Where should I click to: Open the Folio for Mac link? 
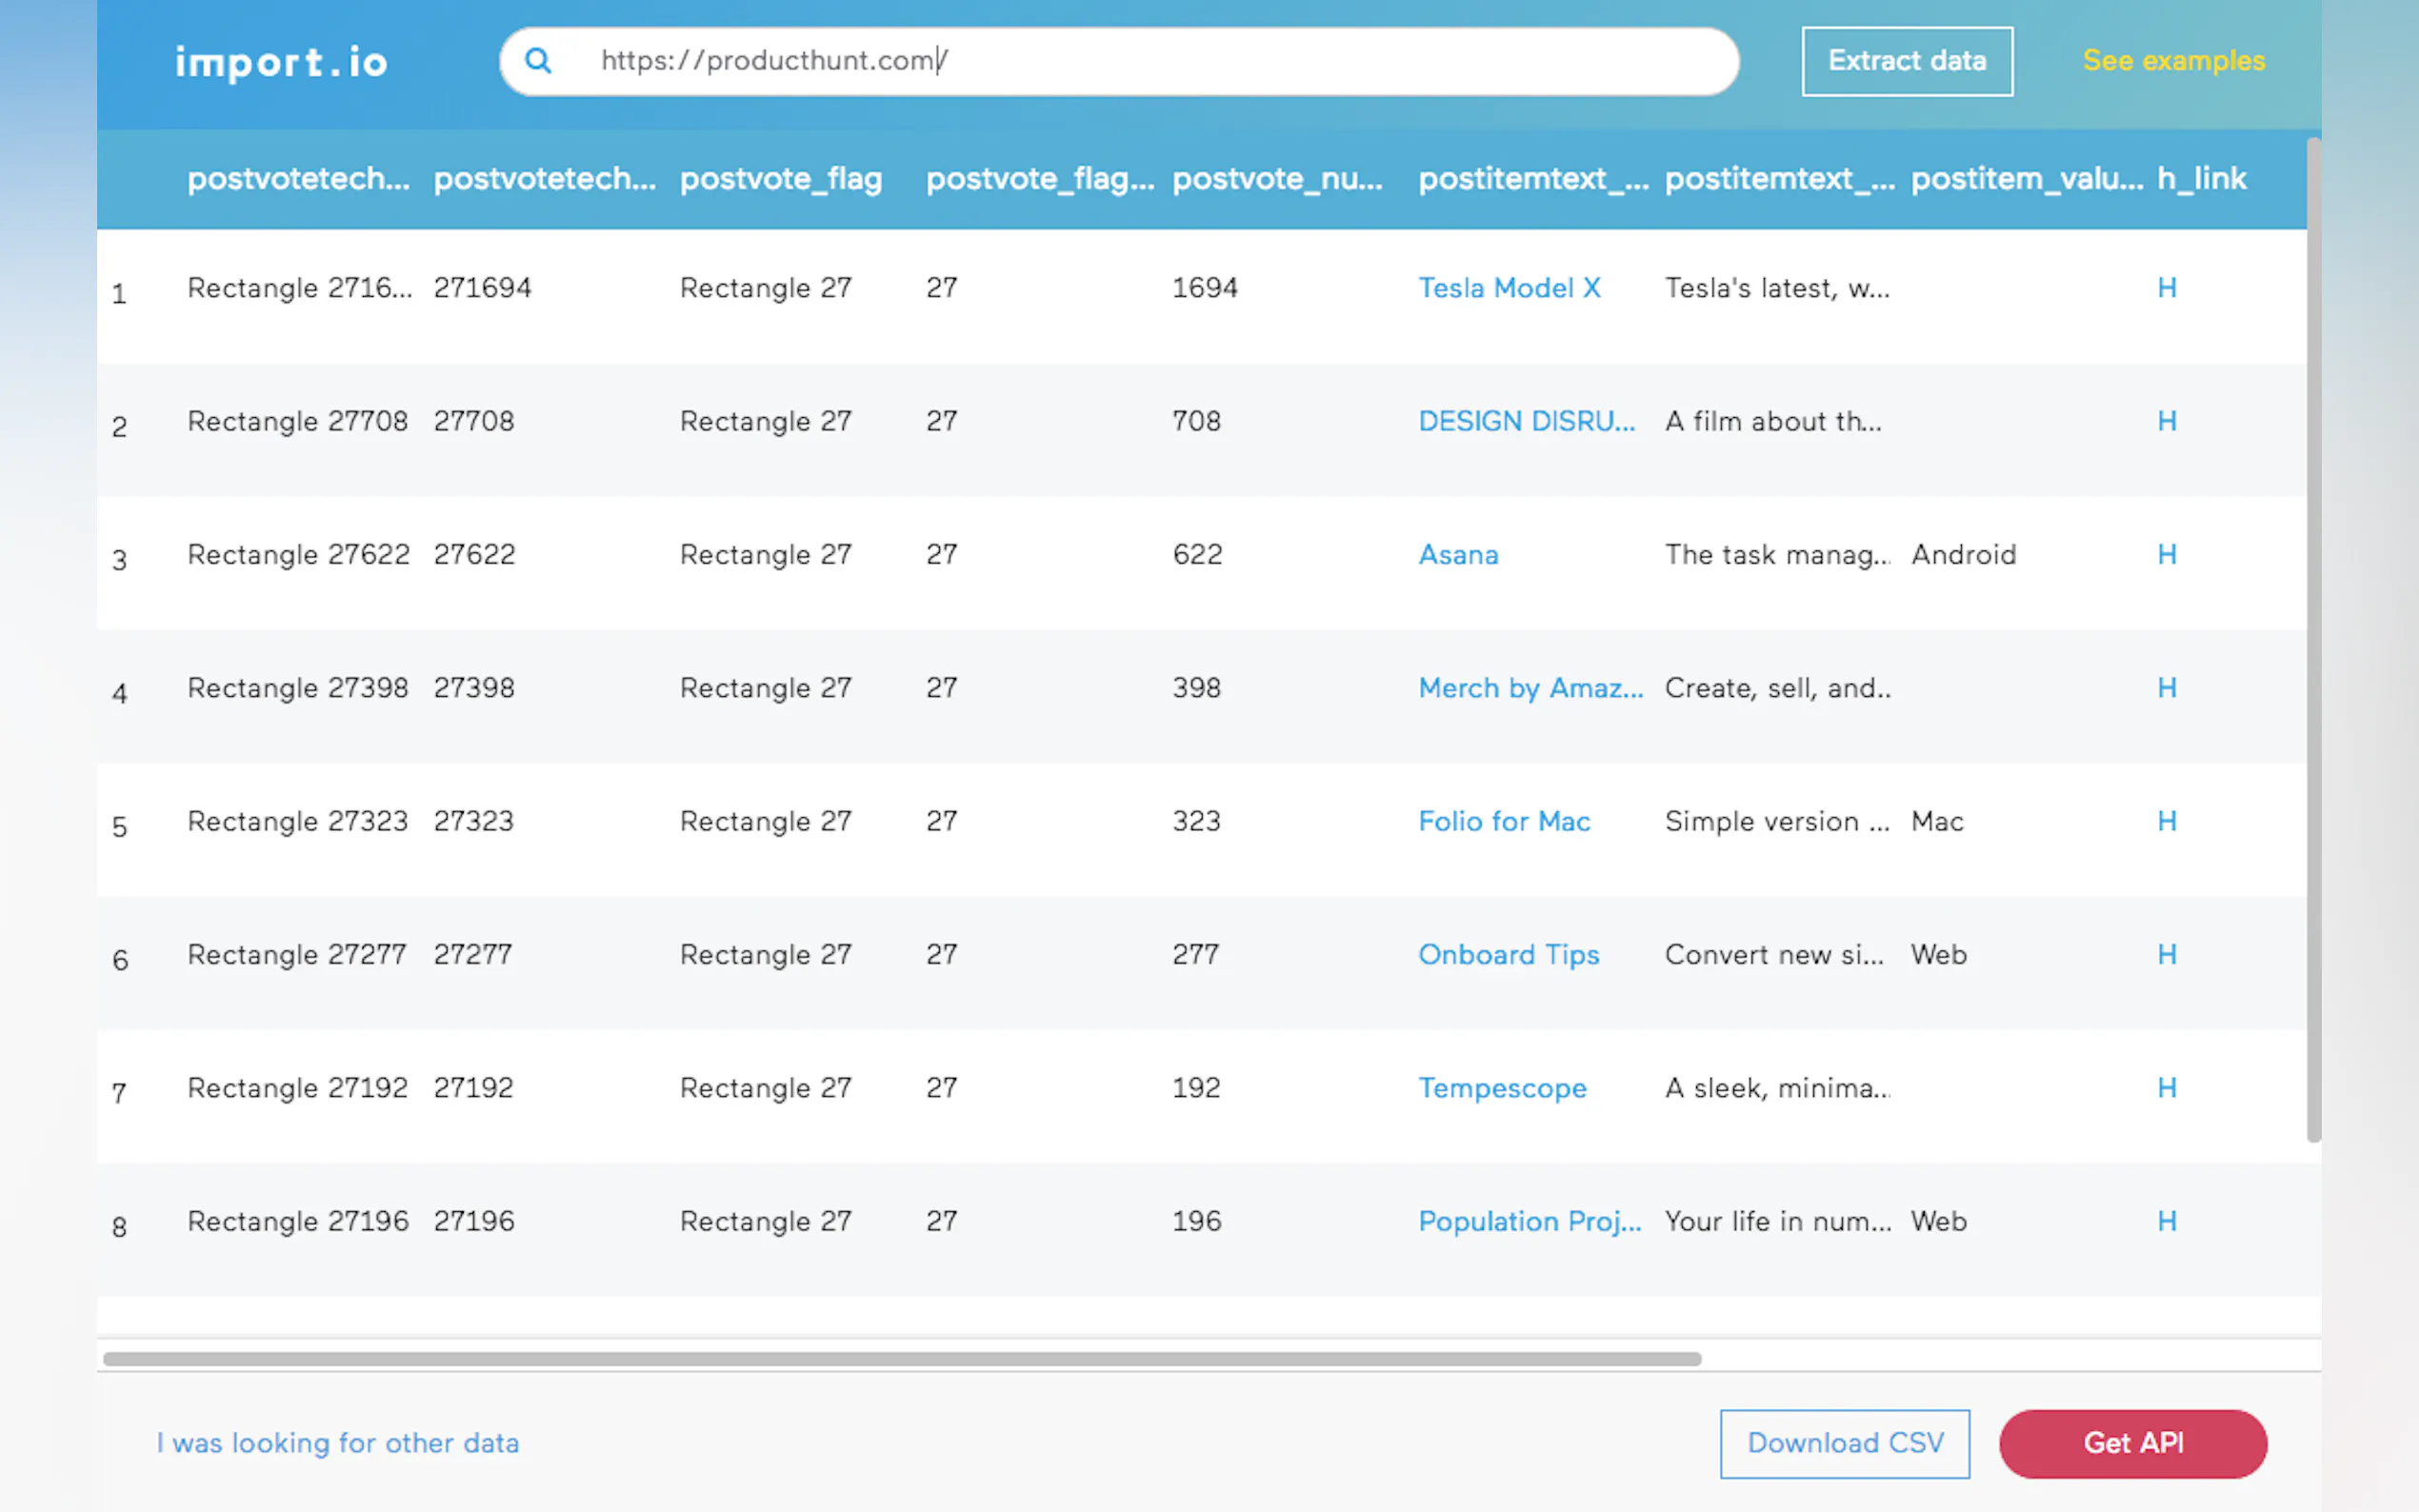pos(1504,821)
